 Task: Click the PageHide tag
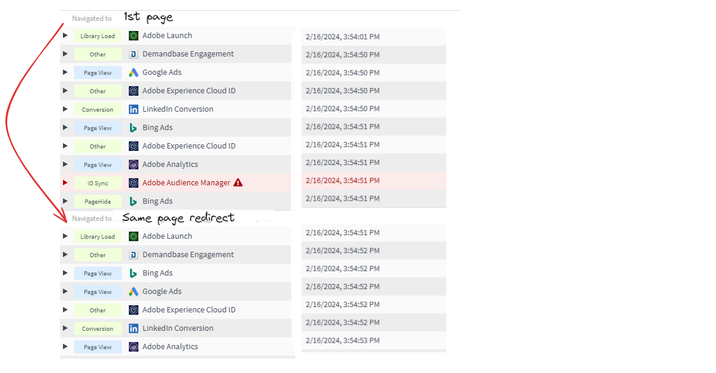98,201
